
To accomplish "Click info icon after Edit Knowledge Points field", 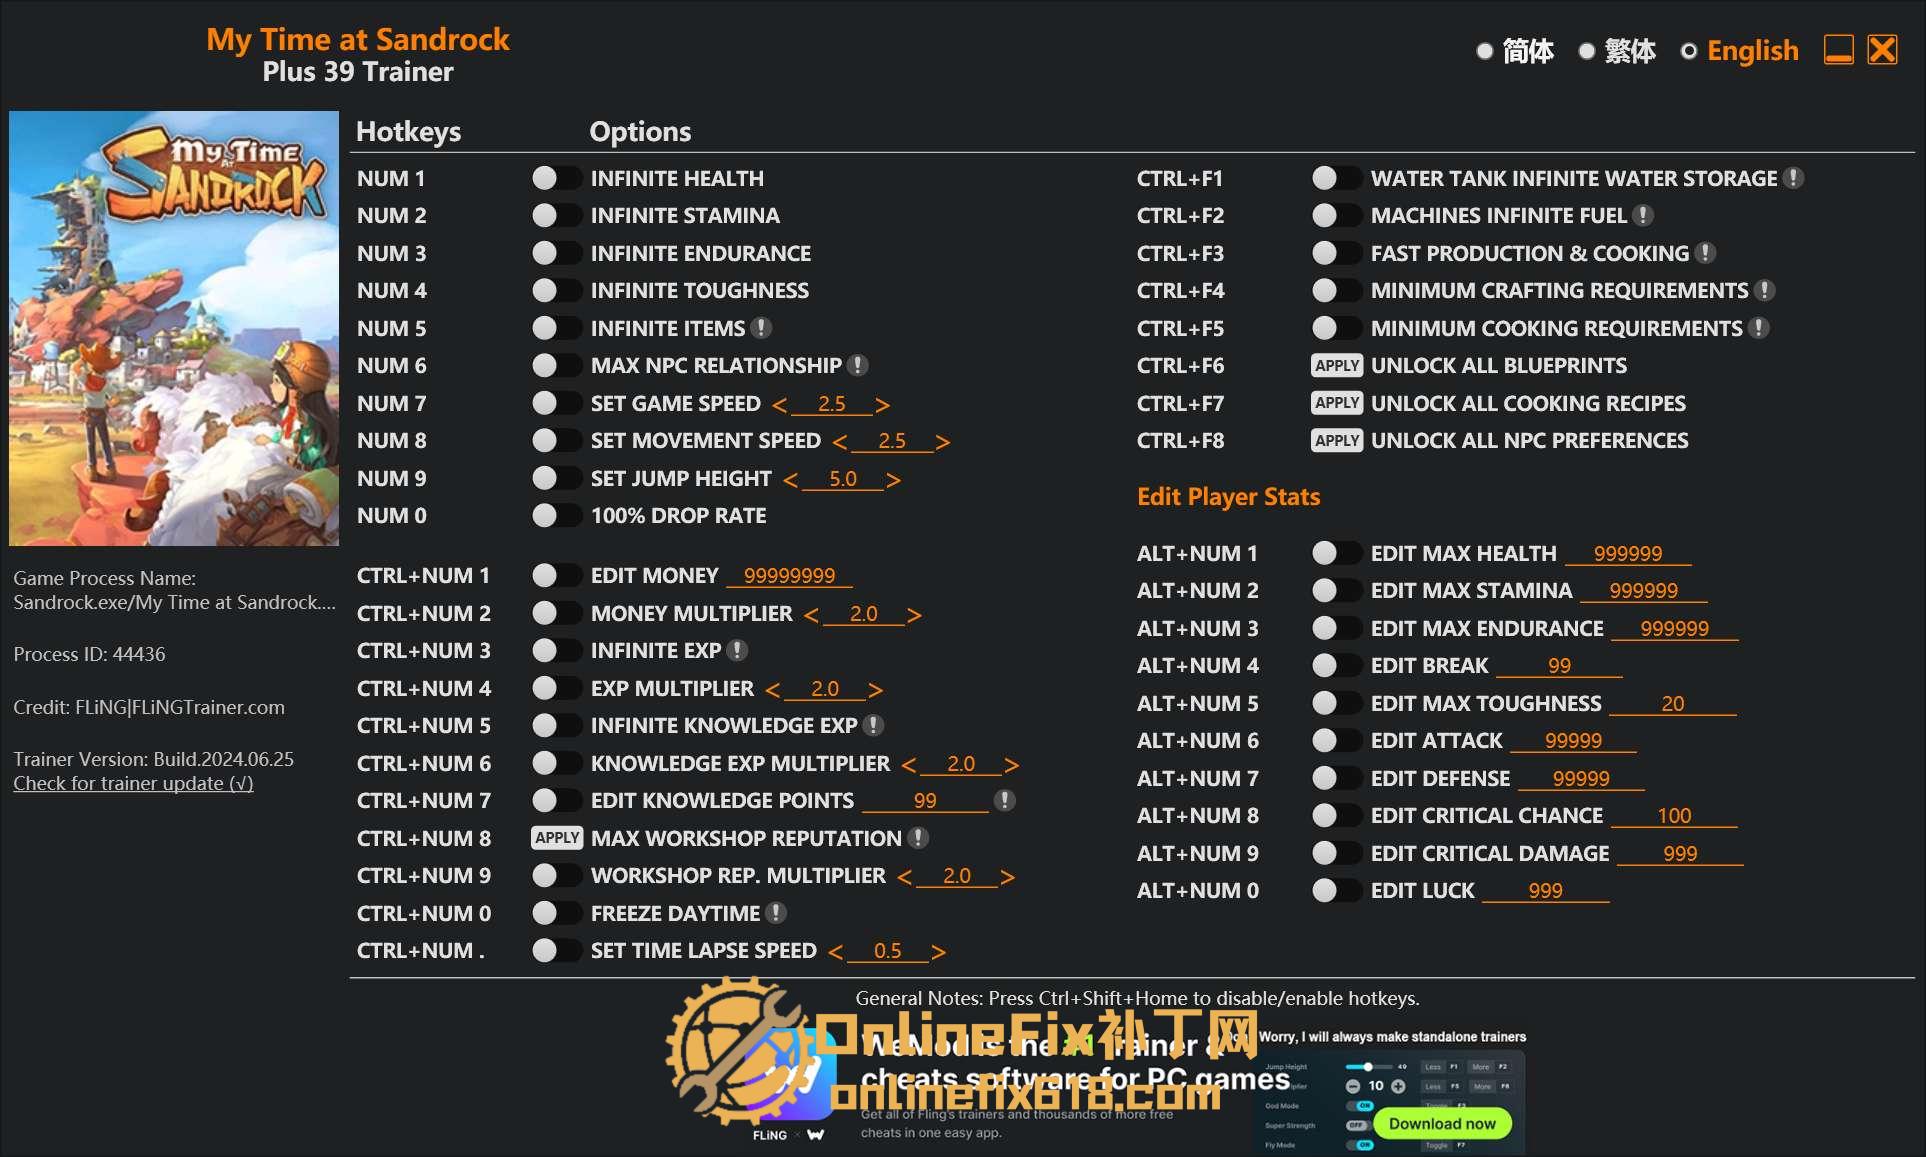I will pyautogui.click(x=1005, y=801).
